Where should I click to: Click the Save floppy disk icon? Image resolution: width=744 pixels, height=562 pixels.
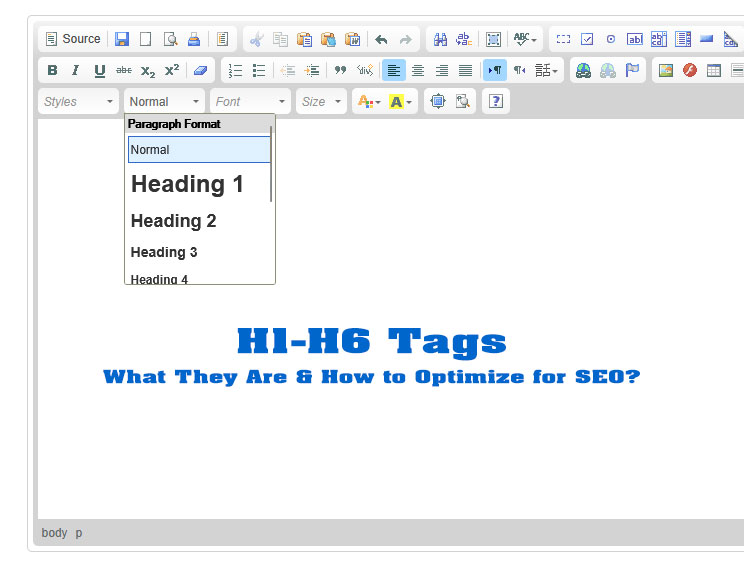pyautogui.click(x=122, y=39)
